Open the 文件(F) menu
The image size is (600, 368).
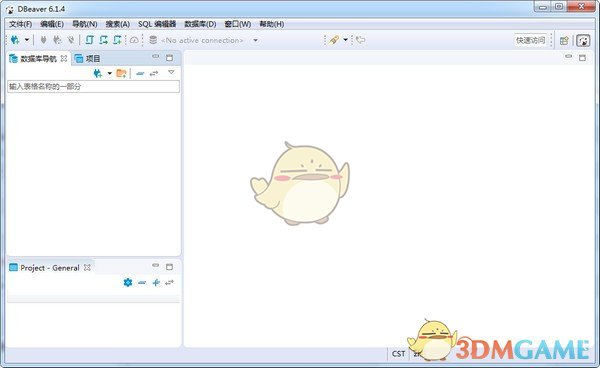coord(21,24)
